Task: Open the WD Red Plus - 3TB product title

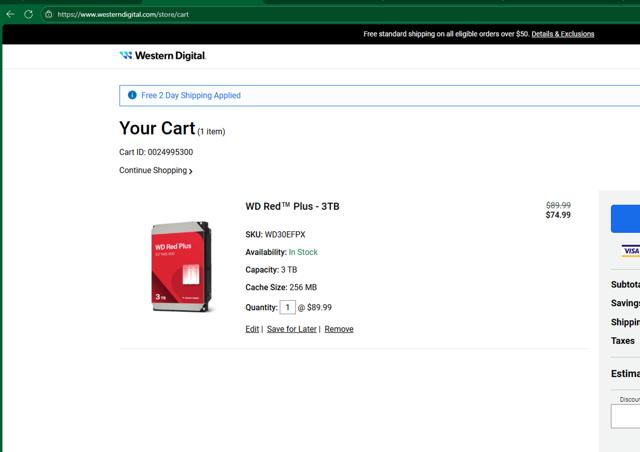Action: [292, 206]
